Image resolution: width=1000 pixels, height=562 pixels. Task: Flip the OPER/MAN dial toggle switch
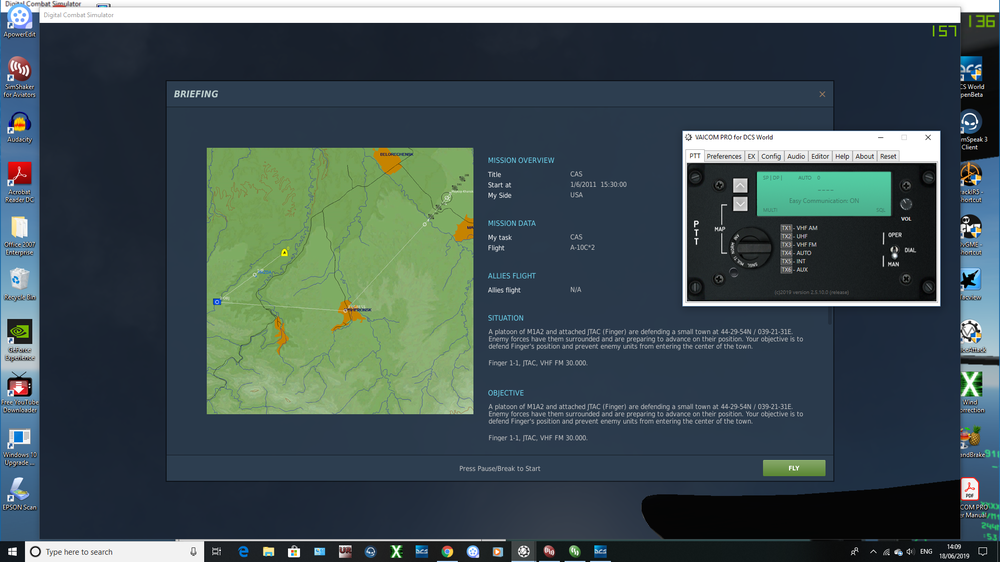coord(894,251)
